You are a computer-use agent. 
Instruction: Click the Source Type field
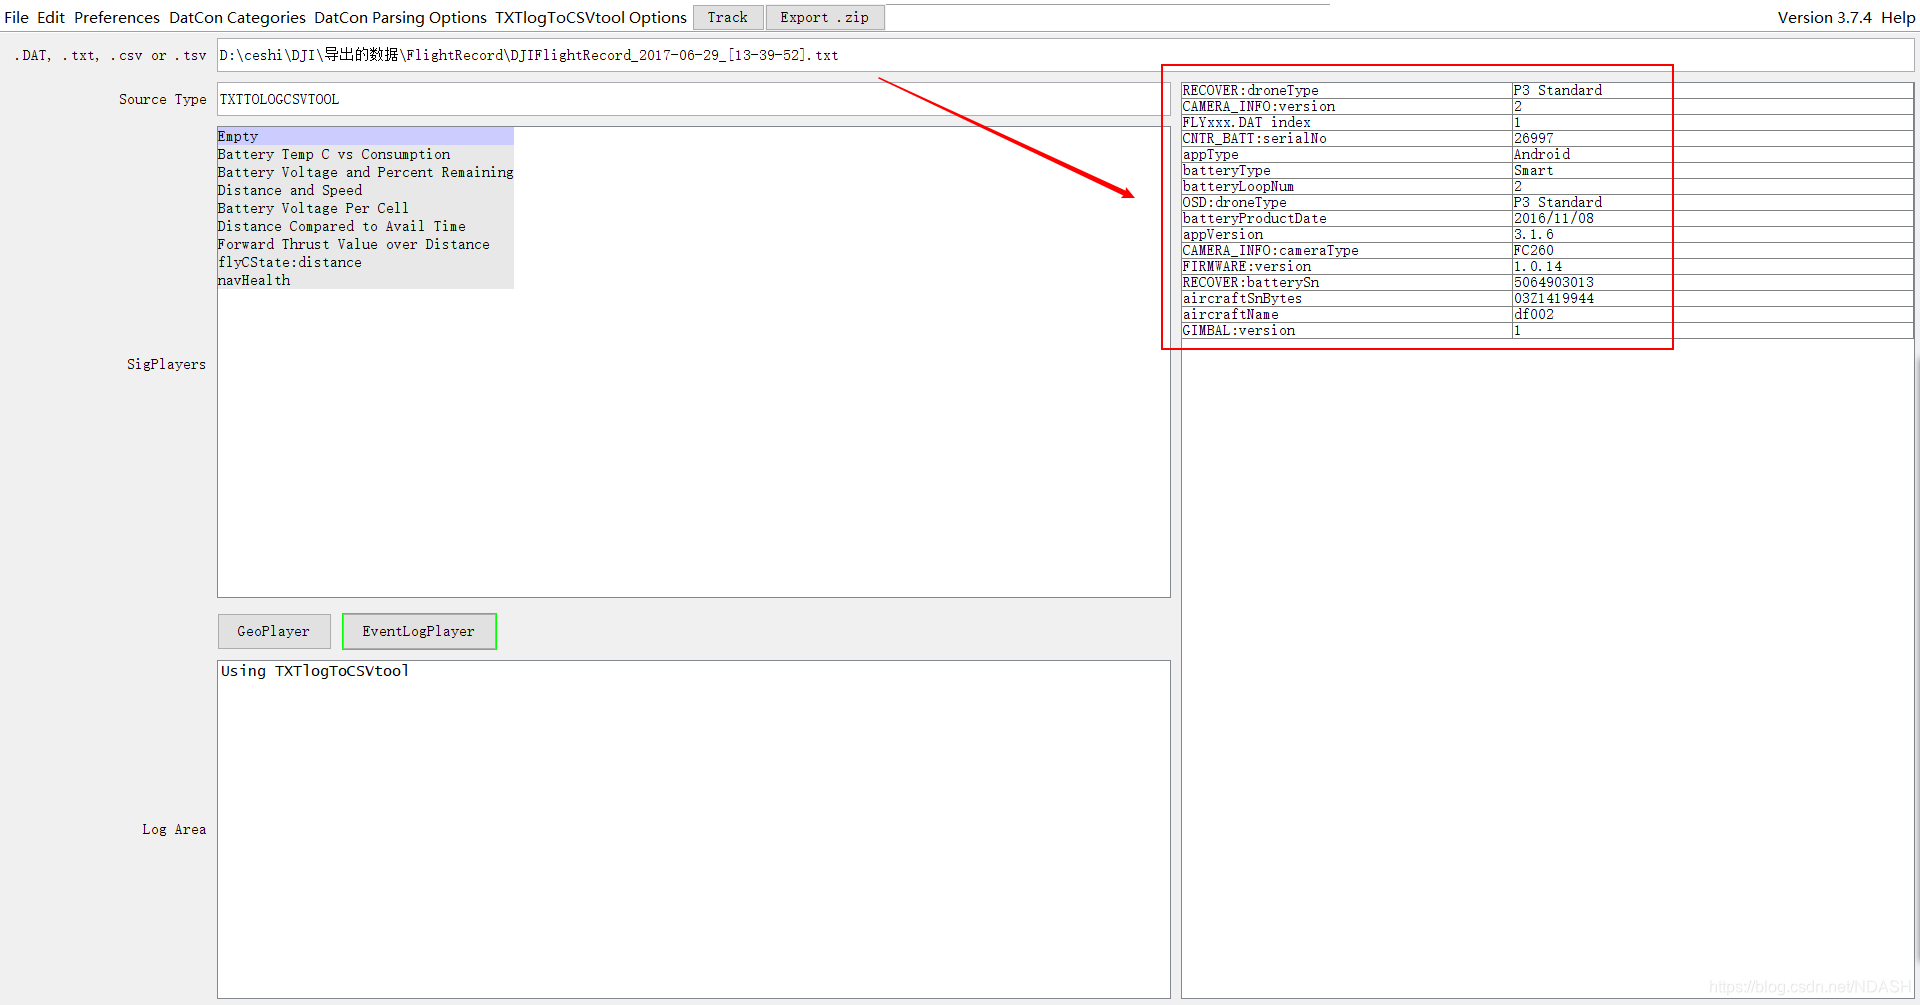pyautogui.click(x=693, y=99)
